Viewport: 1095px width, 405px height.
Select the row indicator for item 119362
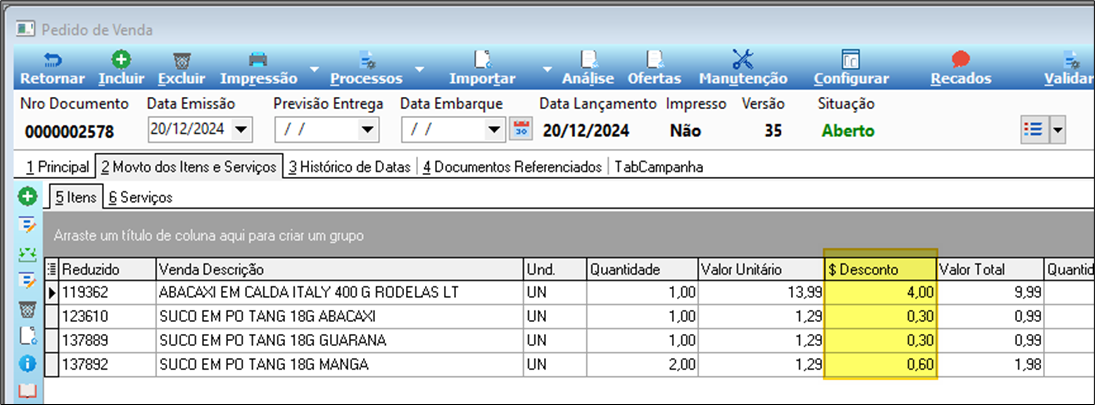tap(52, 293)
